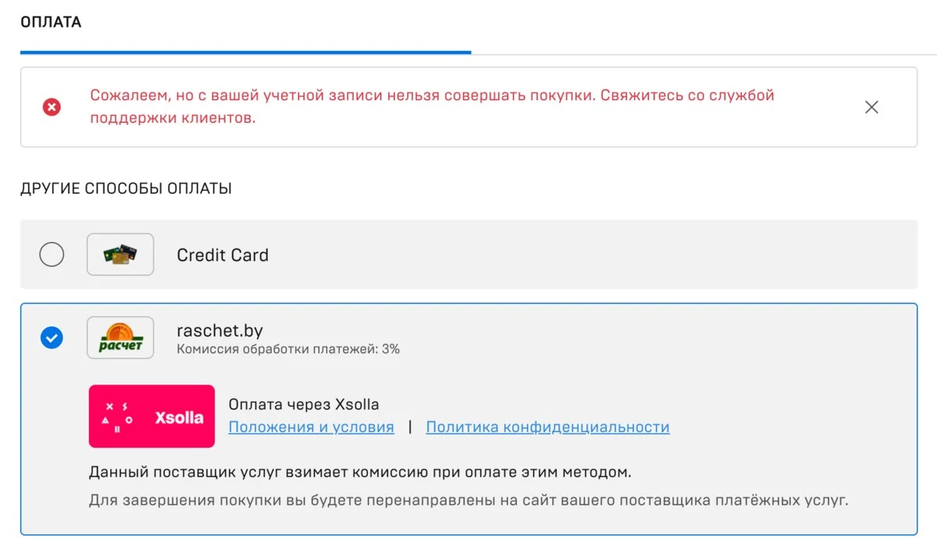The height and width of the screenshot is (547, 937).
Task: Open the Положения и условия link
Action: [x=311, y=427]
